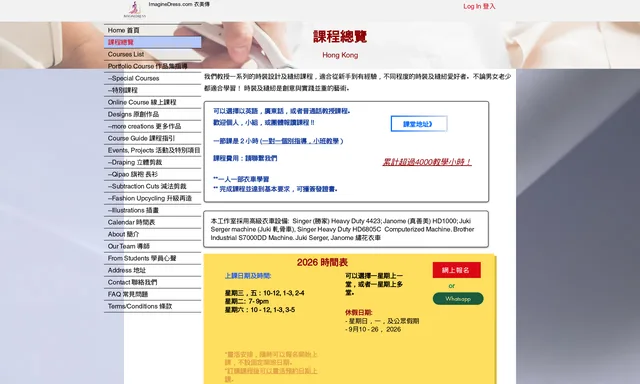Open Calendar 時間表 page

pyautogui.click(x=152, y=222)
